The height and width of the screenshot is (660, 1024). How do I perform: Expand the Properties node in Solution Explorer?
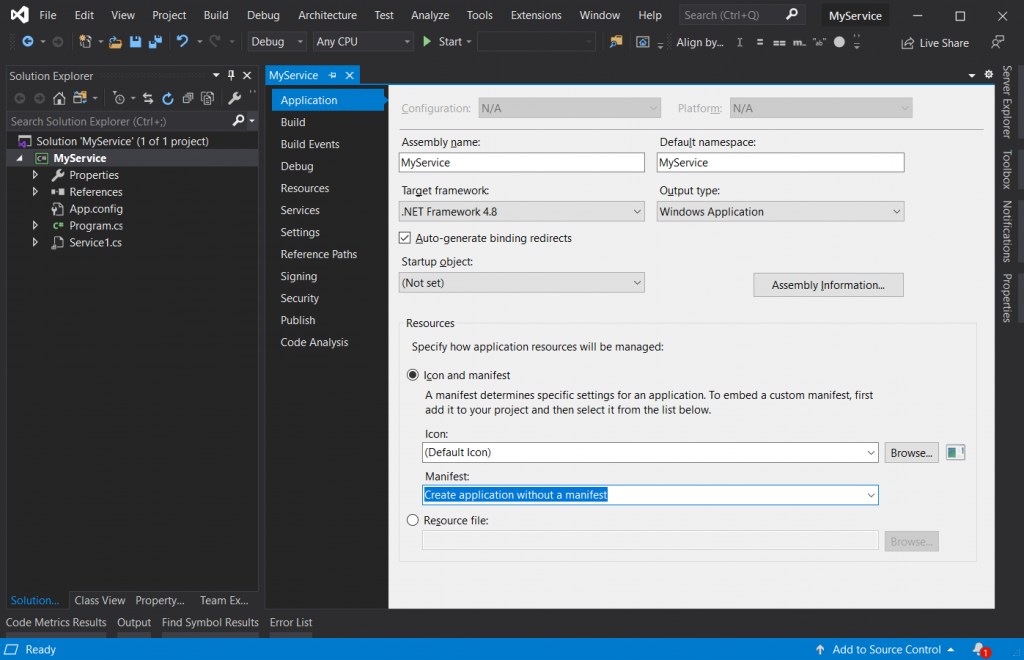coord(35,175)
